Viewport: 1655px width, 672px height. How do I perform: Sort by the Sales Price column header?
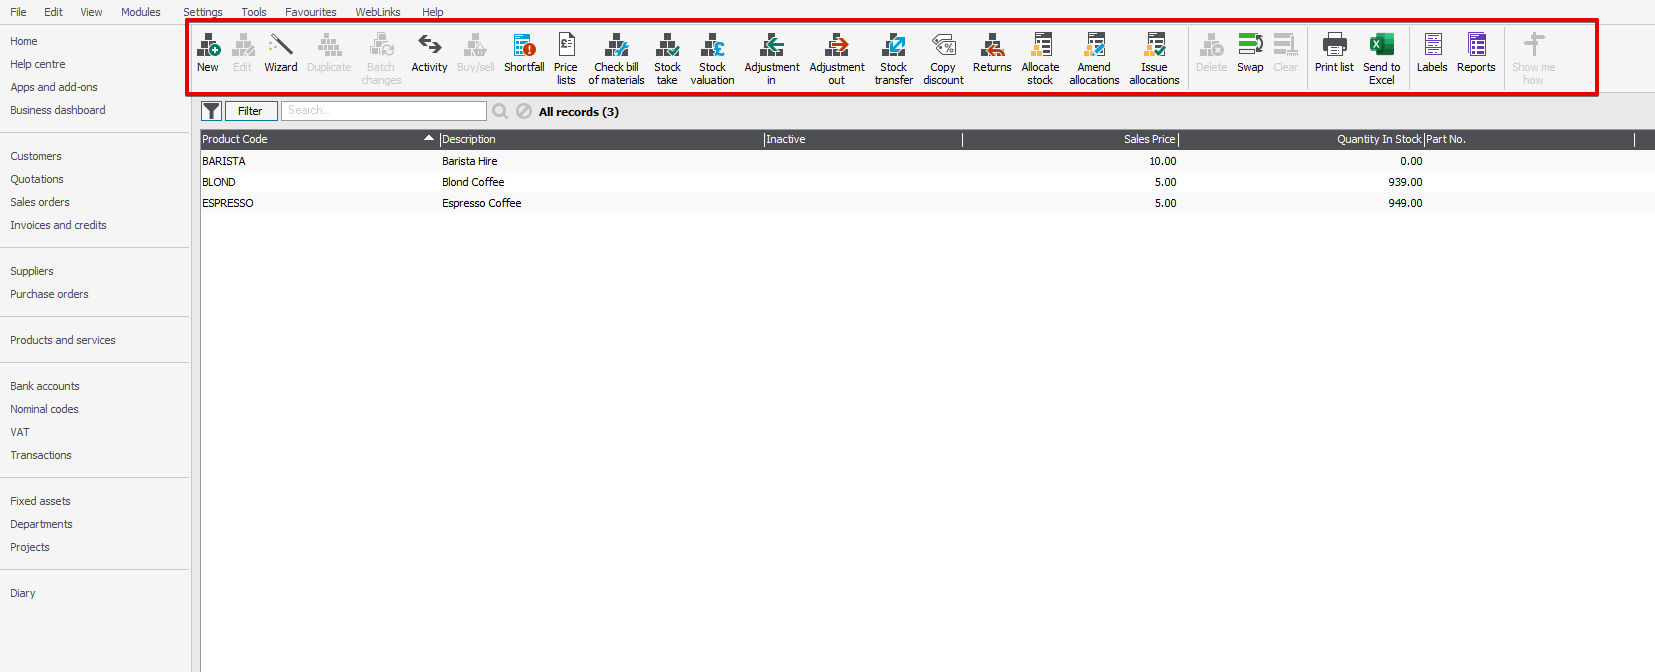click(1071, 139)
